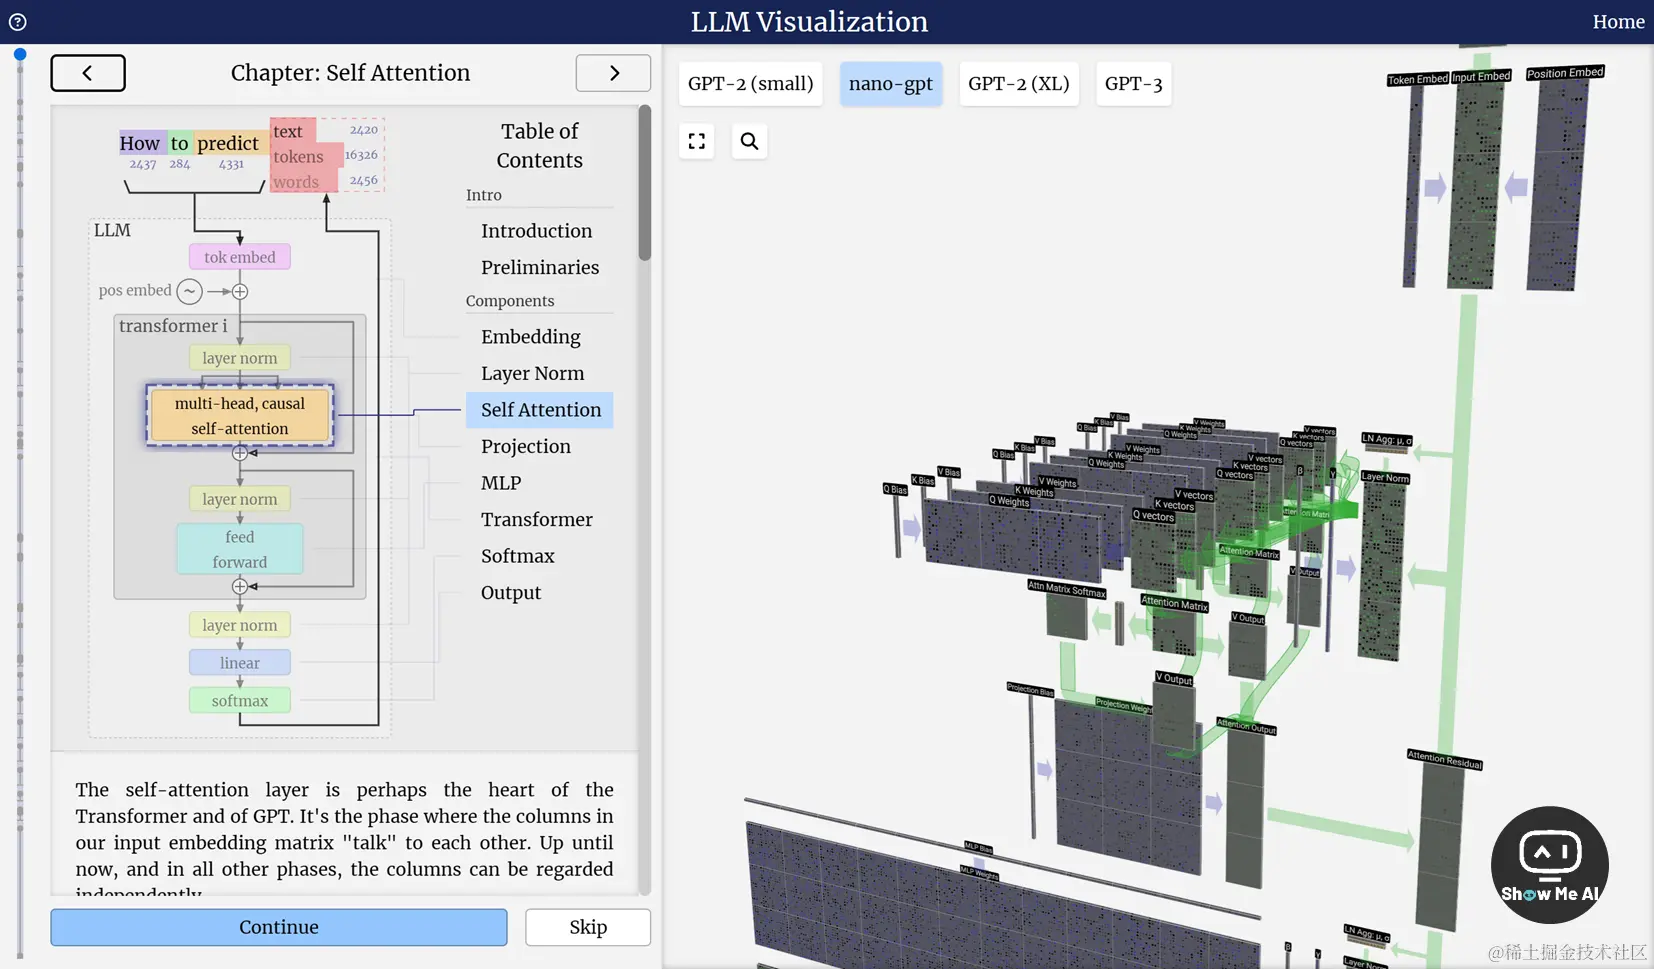This screenshot has height=969, width=1654.
Task: Click the Attn Matrix Softmax label
Action: tap(1067, 589)
